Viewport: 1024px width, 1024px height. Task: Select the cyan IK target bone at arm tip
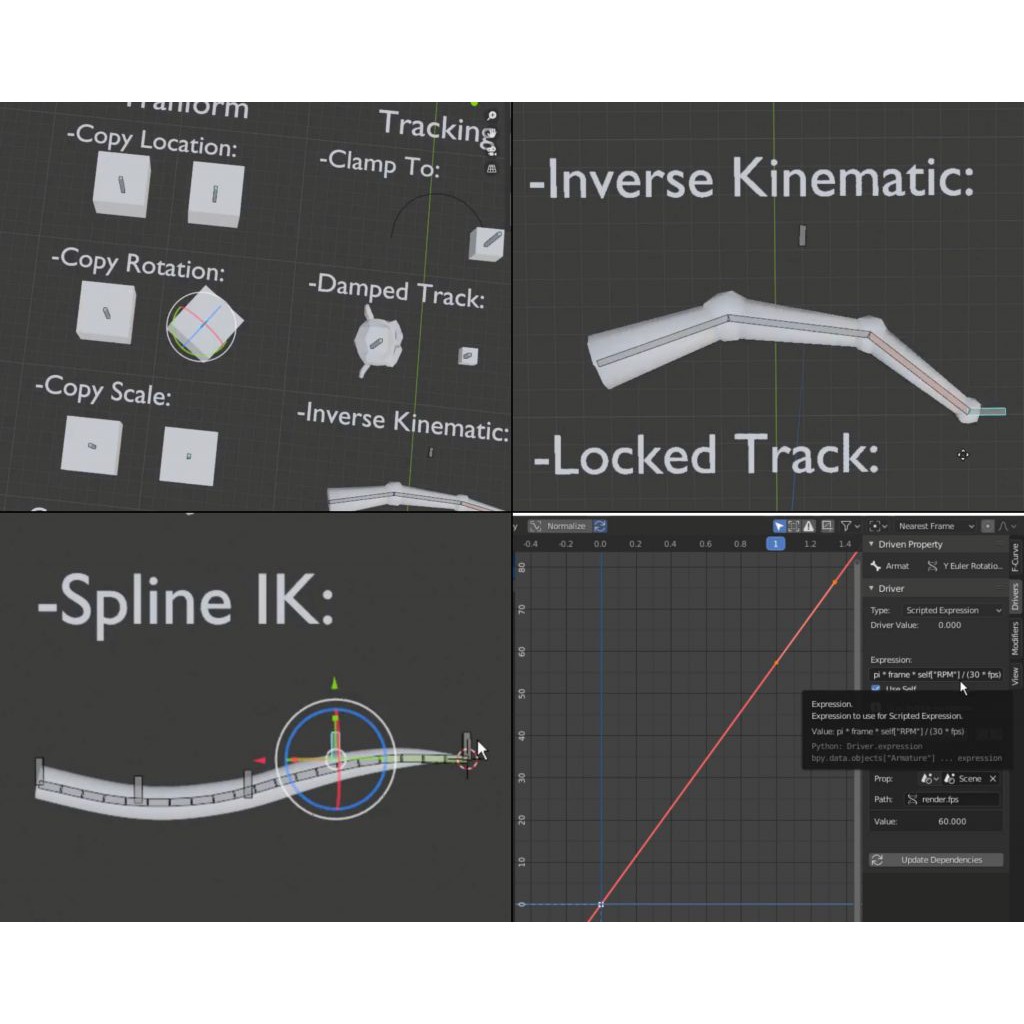tap(990, 411)
